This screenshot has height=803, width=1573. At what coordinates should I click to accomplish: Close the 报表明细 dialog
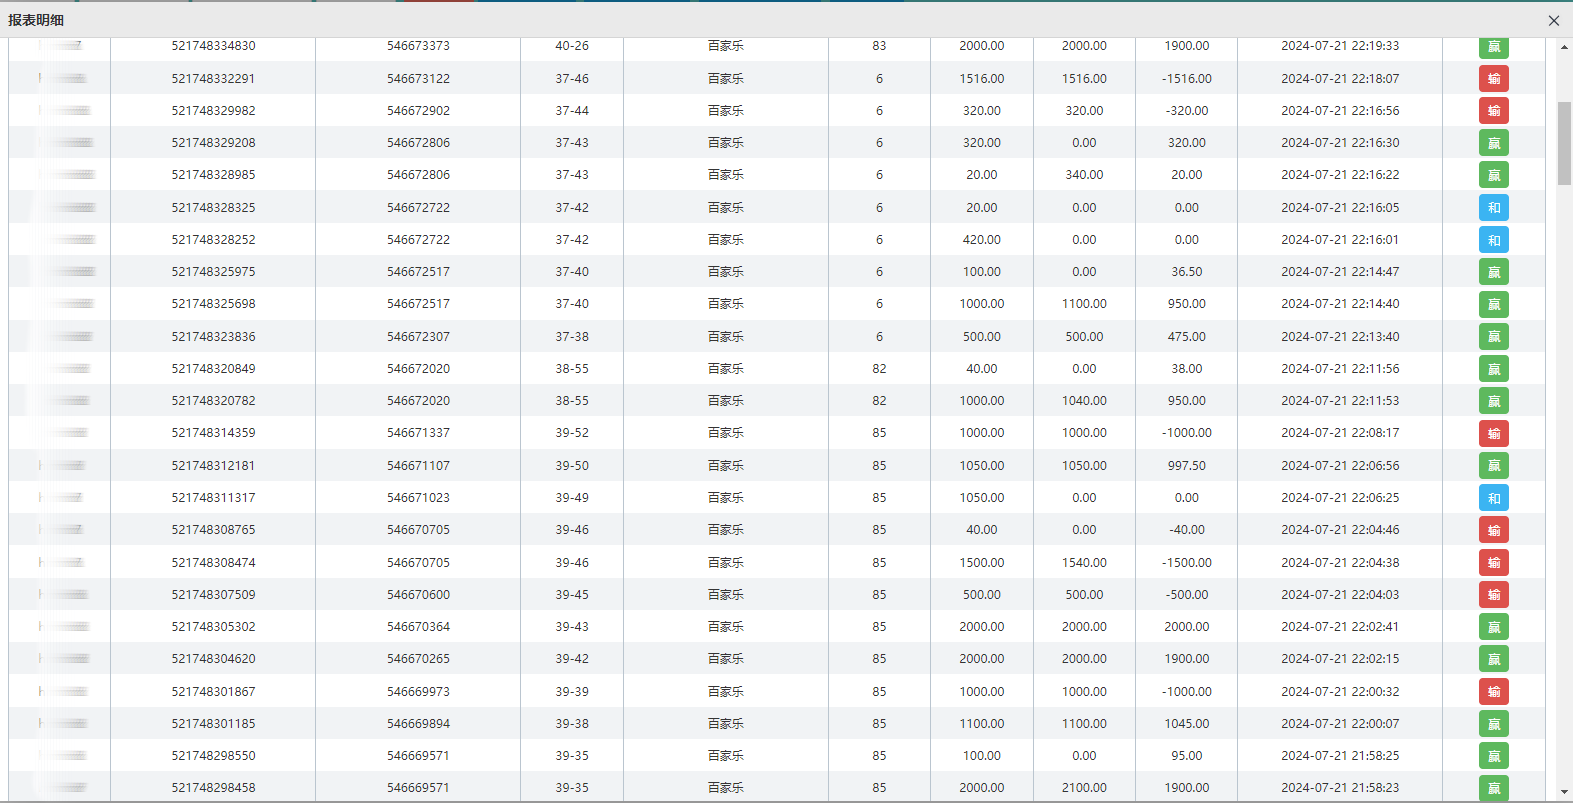1553,20
